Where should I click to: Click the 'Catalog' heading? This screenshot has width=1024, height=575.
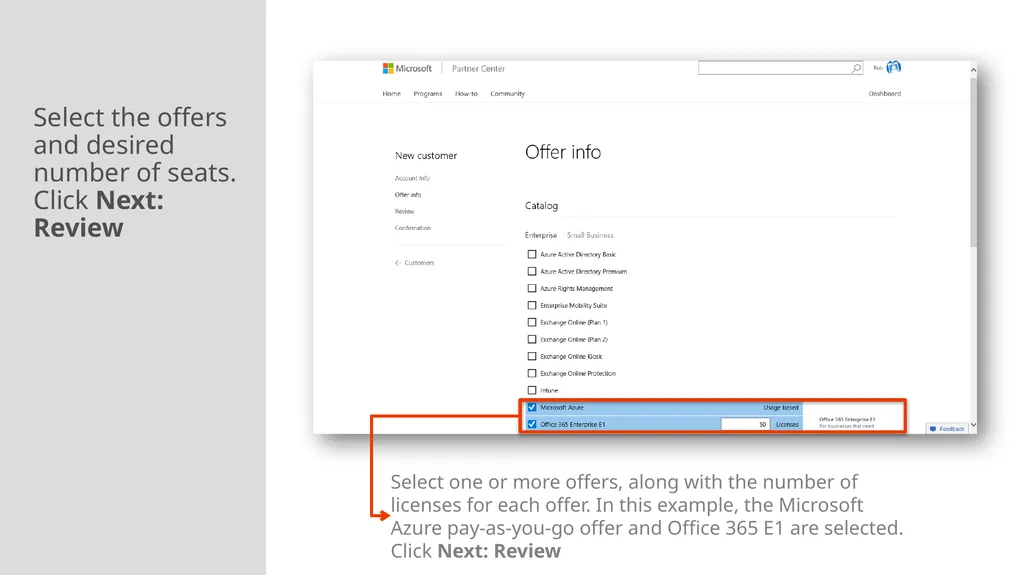coord(541,206)
